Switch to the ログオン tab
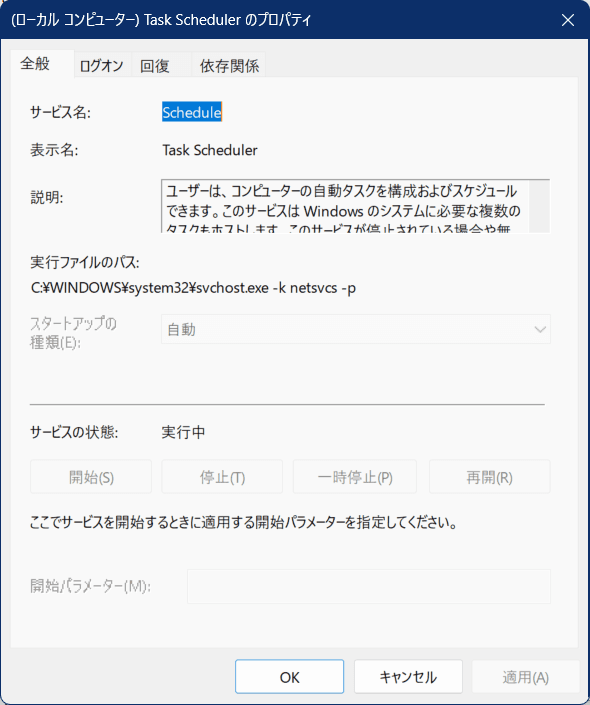 (102, 66)
